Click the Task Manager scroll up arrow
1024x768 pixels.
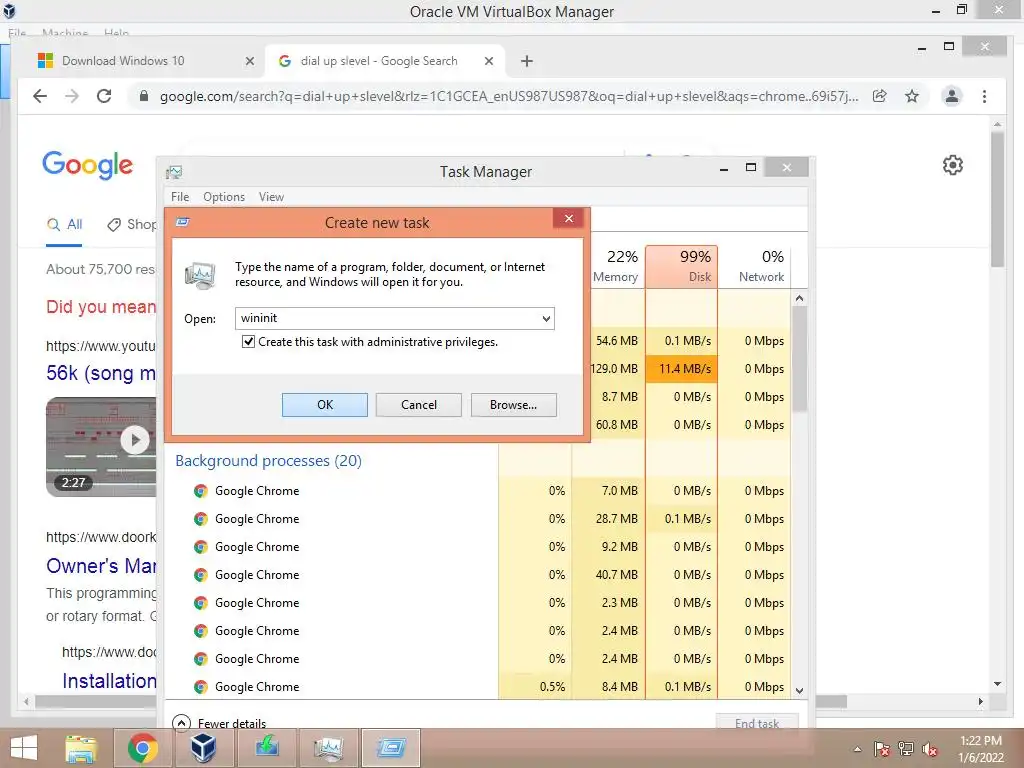tap(799, 298)
